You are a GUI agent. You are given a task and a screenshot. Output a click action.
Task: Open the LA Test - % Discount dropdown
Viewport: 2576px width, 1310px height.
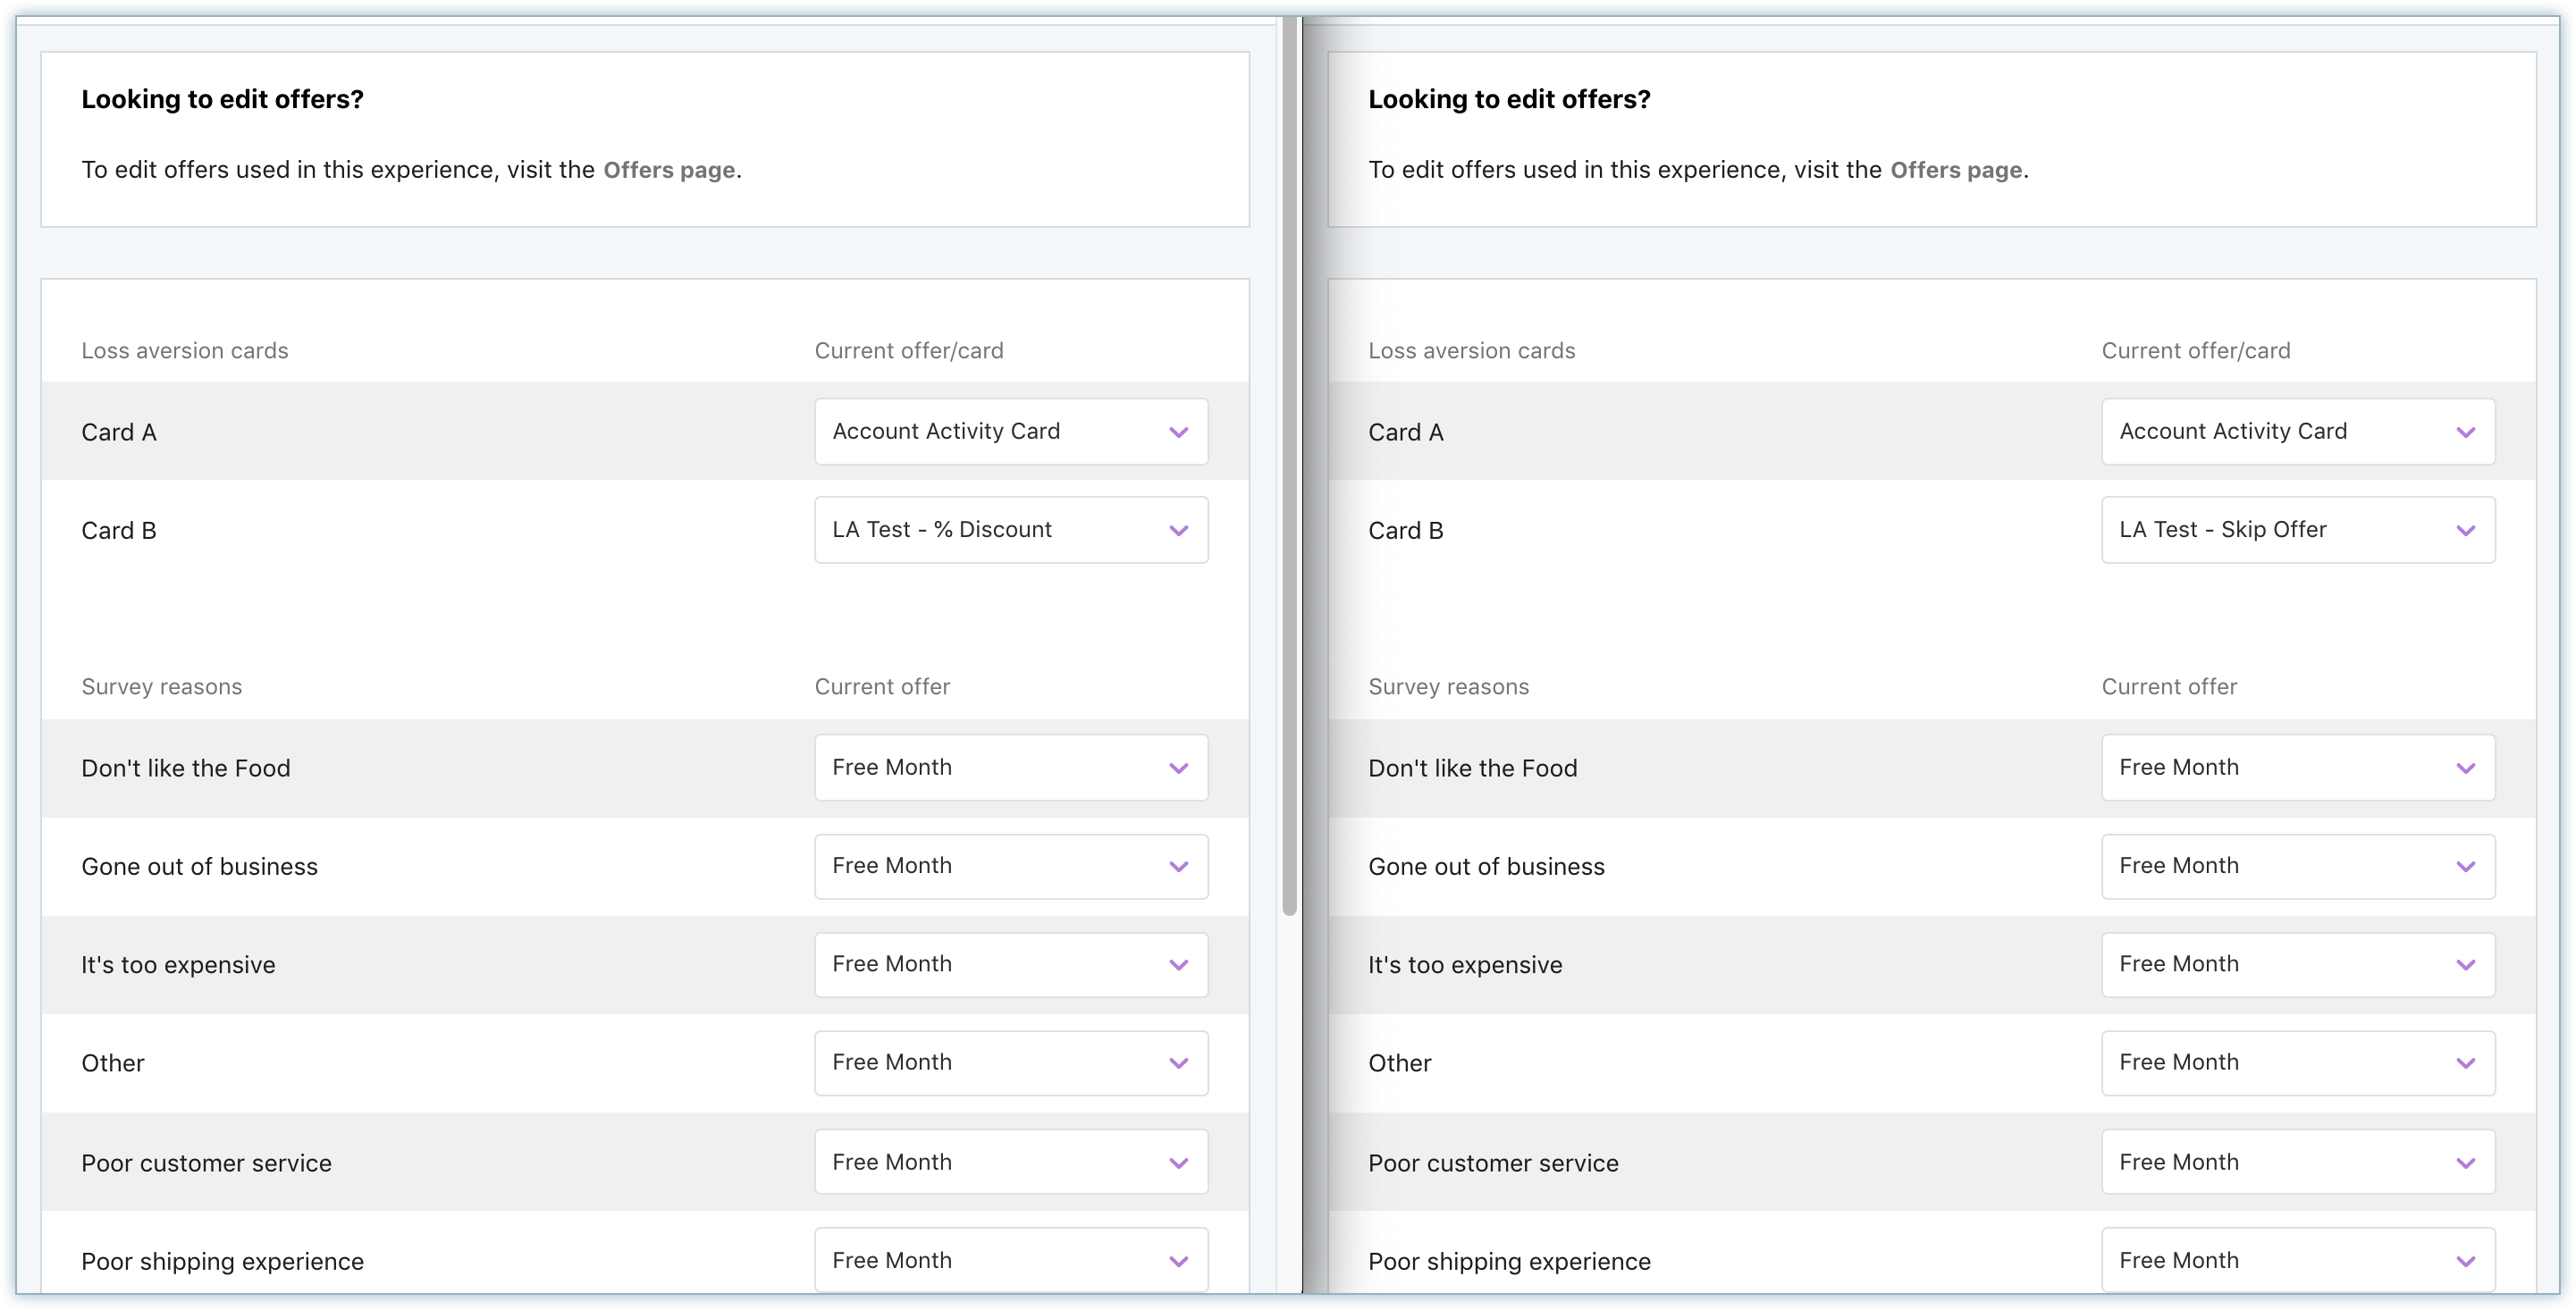(1010, 530)
